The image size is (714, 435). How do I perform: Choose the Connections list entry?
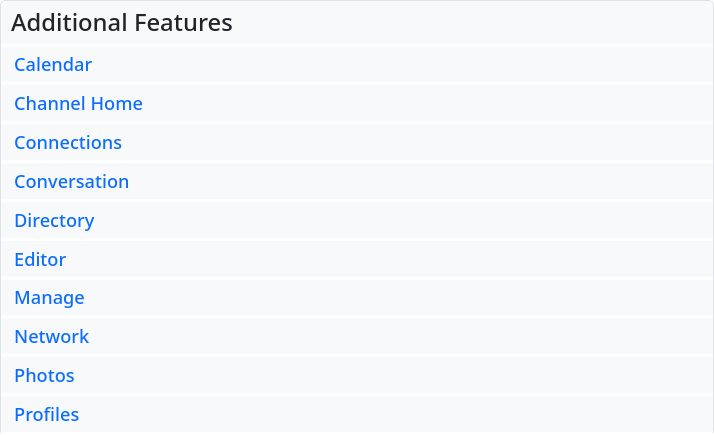tap(357, 143)
